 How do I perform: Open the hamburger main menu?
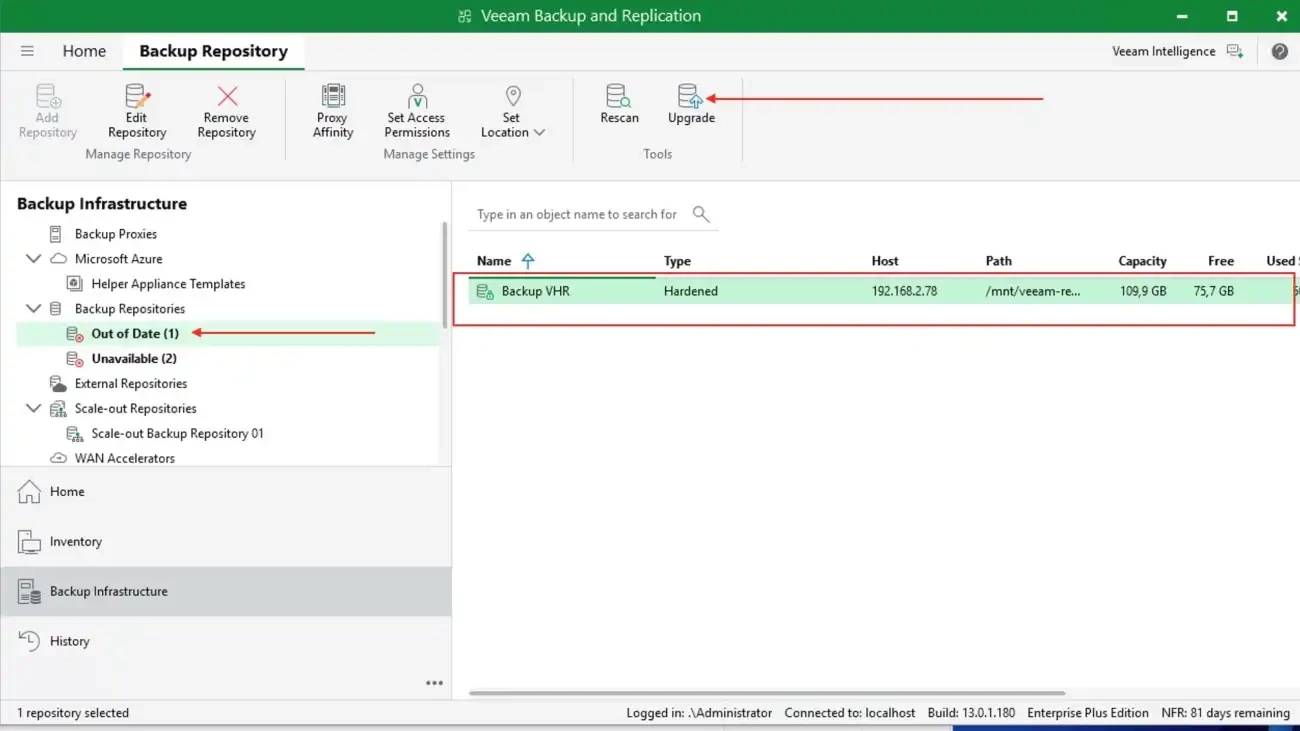[27, 51]
